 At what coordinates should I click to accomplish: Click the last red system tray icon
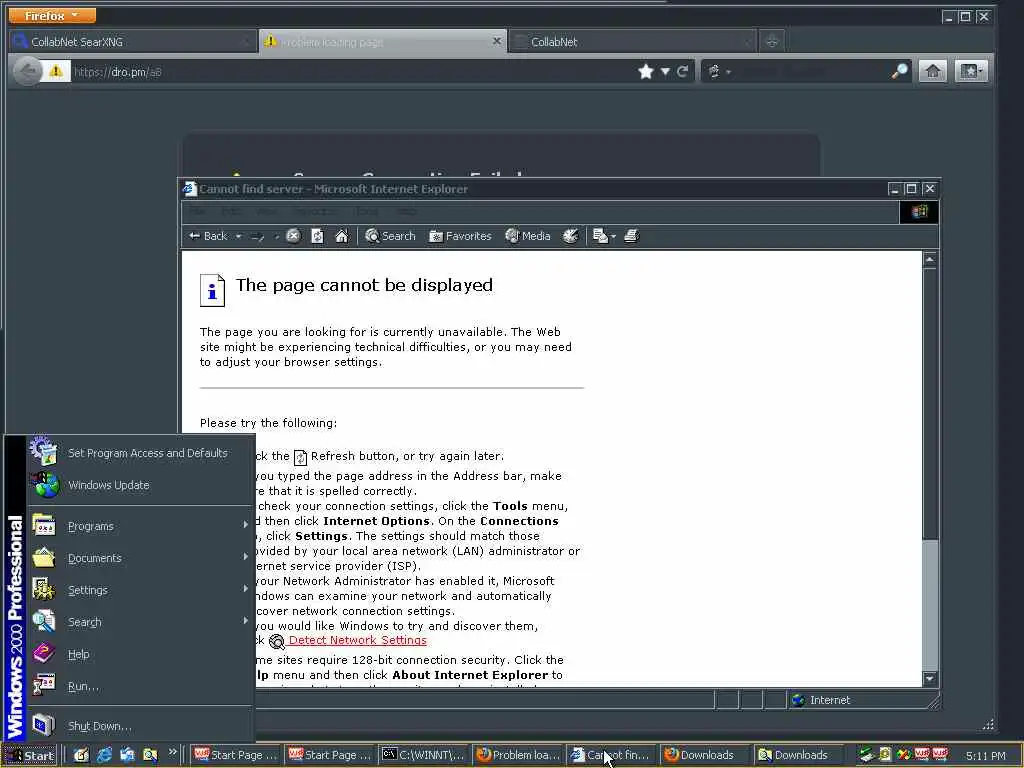pyautogui.click(x=940, y=755)
